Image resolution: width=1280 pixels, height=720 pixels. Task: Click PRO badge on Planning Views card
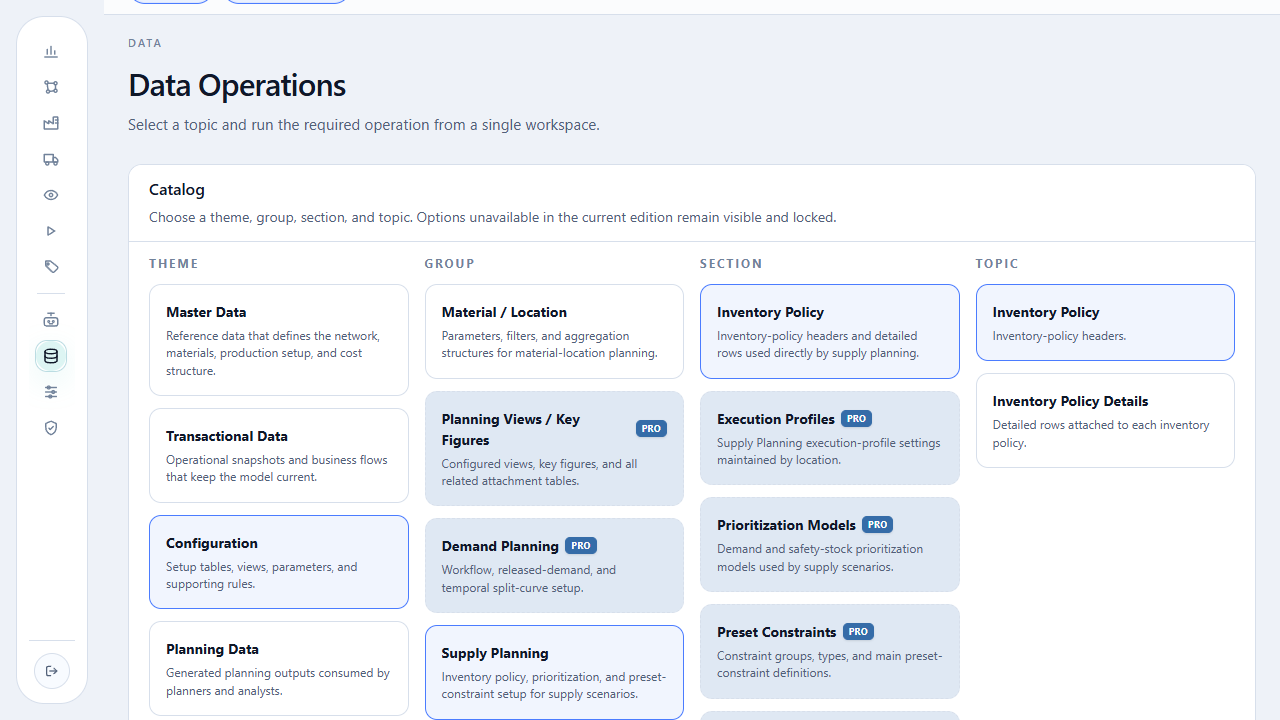651,429
